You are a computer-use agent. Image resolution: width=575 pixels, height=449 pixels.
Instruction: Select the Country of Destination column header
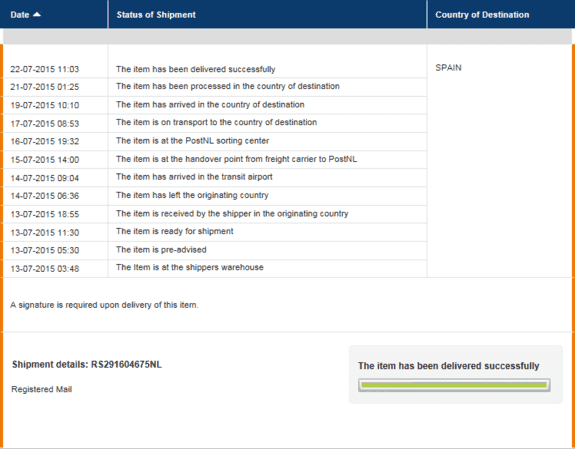482,15
